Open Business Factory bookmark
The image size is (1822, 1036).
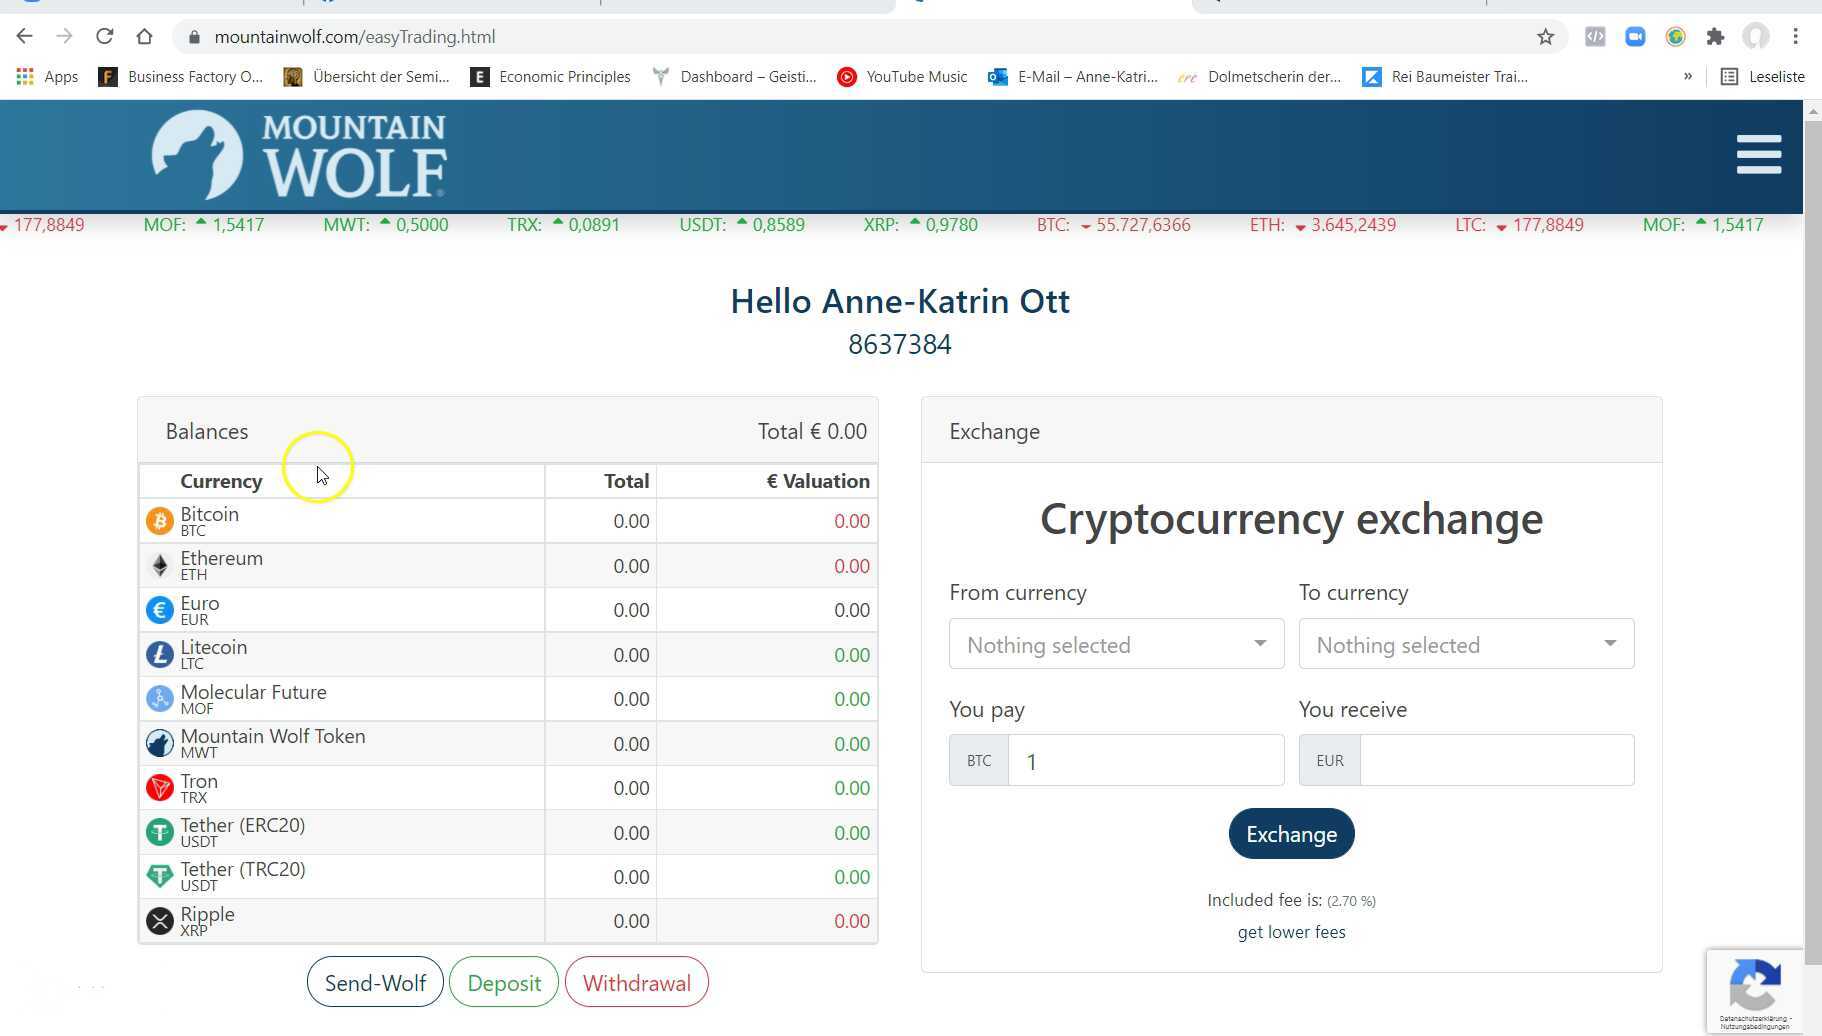pos(180,77)
